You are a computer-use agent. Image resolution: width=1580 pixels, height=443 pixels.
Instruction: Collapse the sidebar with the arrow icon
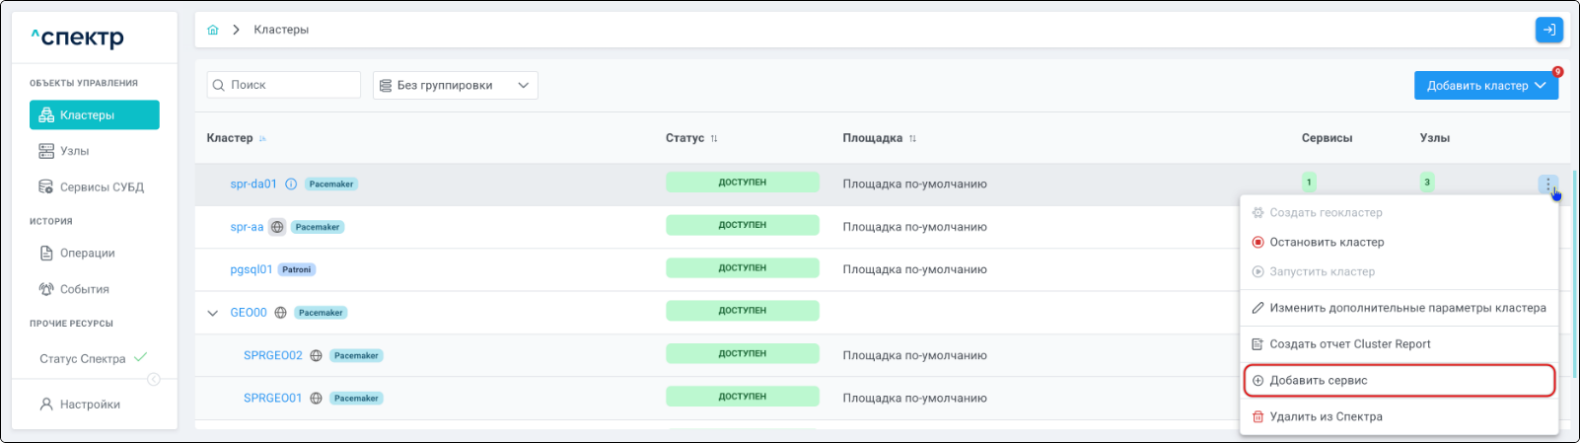tap(153, 379)
